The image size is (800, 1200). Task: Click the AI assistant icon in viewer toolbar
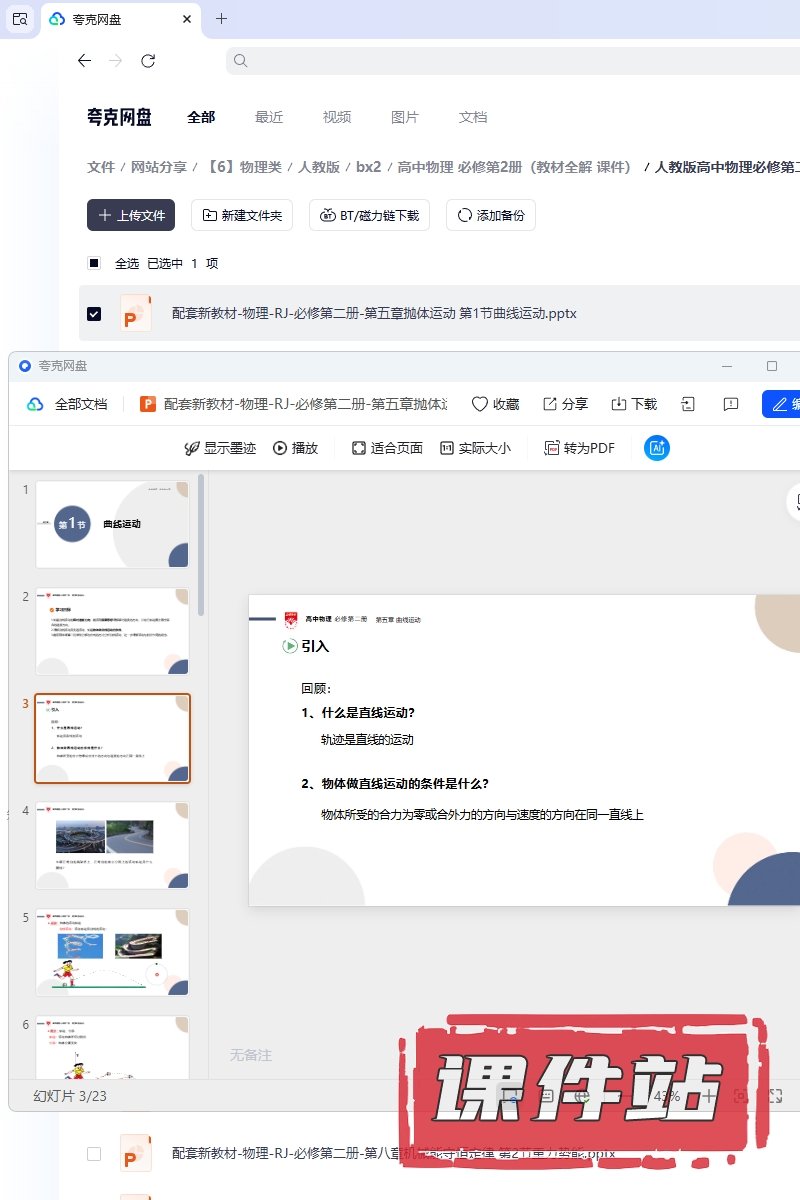coord(657,448)
